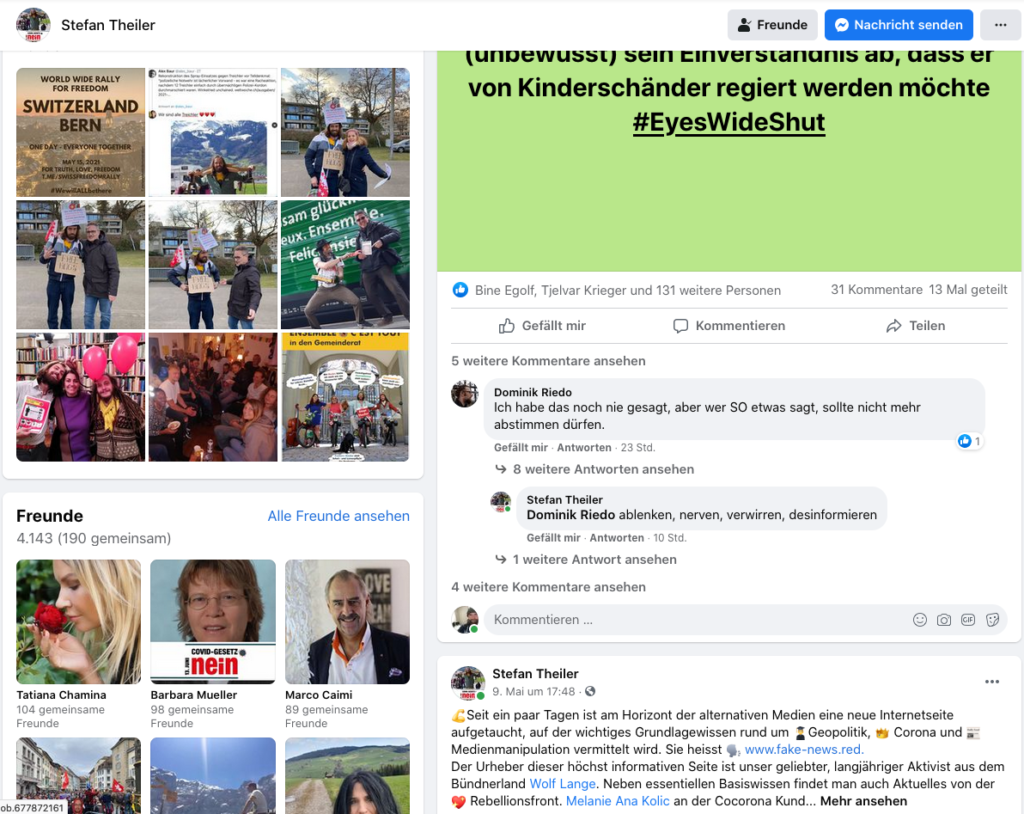Screen dimensions: 1024x814
Task: Open the three-dots profile options menu
Action: tap(1000, 25)
